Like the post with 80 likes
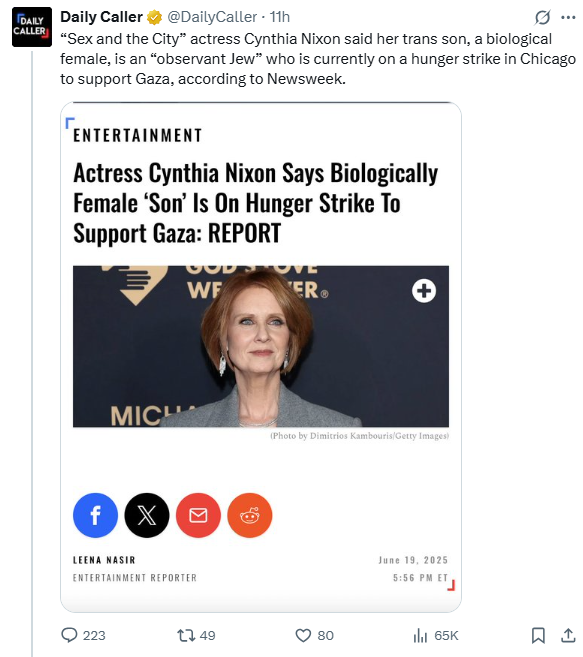583x657 pixels. click(315, 635)
